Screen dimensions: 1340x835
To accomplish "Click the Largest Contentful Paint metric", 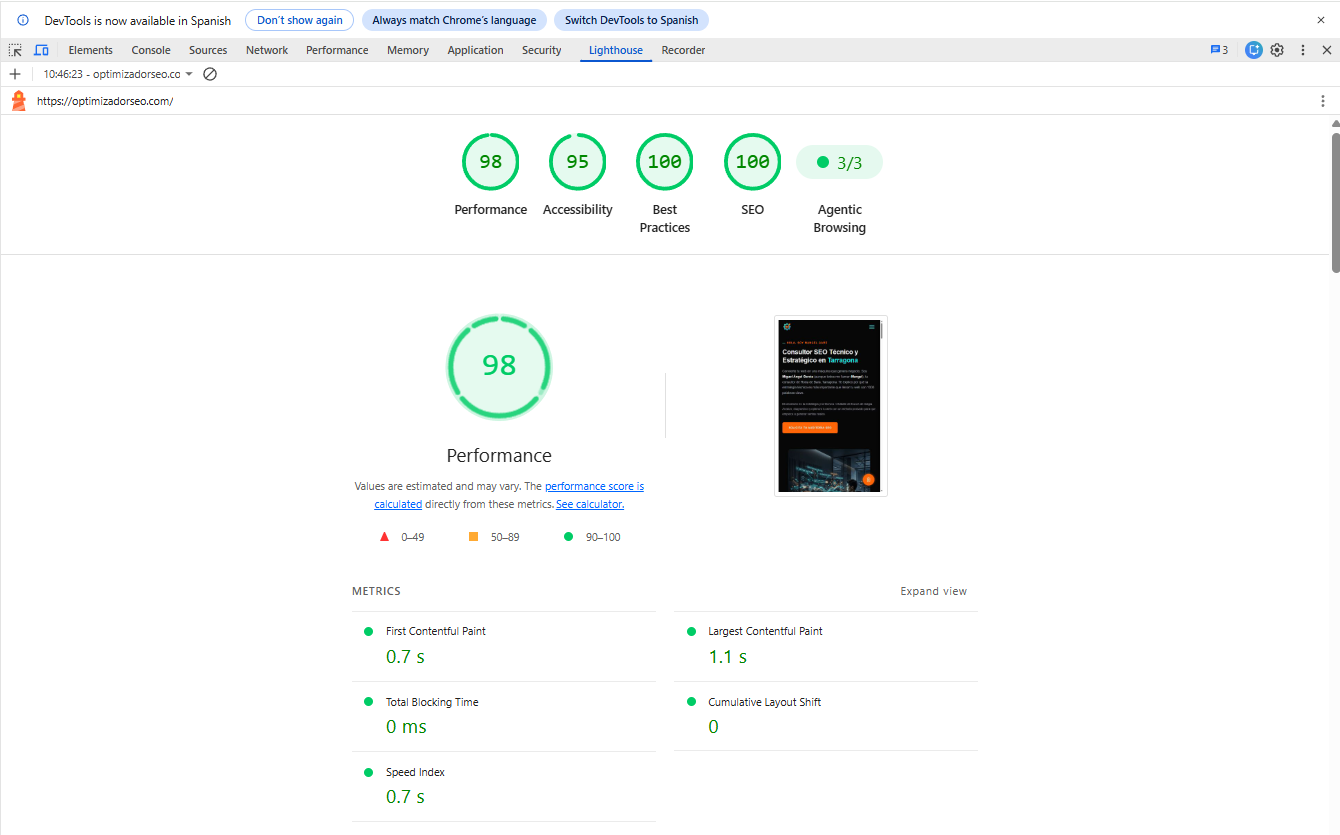I will pyautogui.click(x=826, y=646).
